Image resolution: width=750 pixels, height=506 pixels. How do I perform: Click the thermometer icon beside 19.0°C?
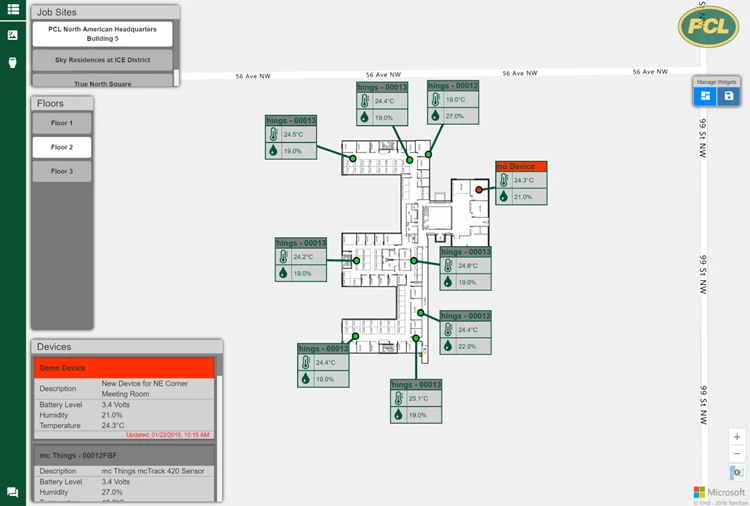click(436, 99)
